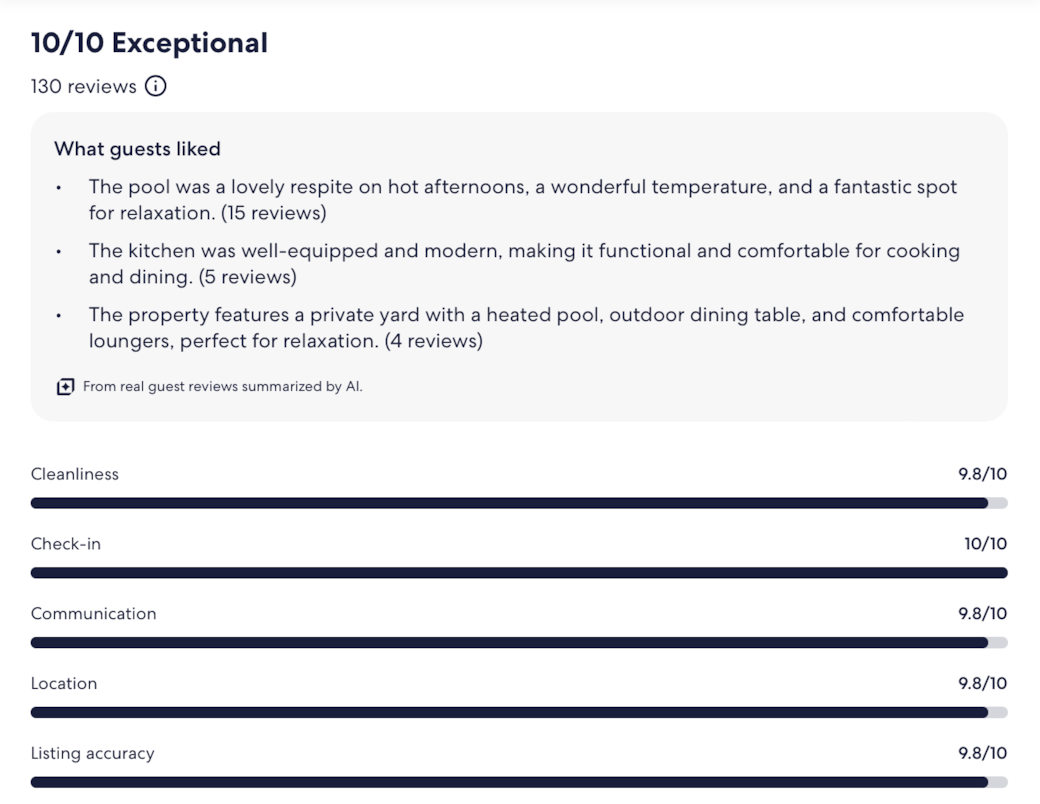Viewport: 1040px width, 804px height.
Task: Click the Listing accuracy rating bar
Action: (519, 783)
